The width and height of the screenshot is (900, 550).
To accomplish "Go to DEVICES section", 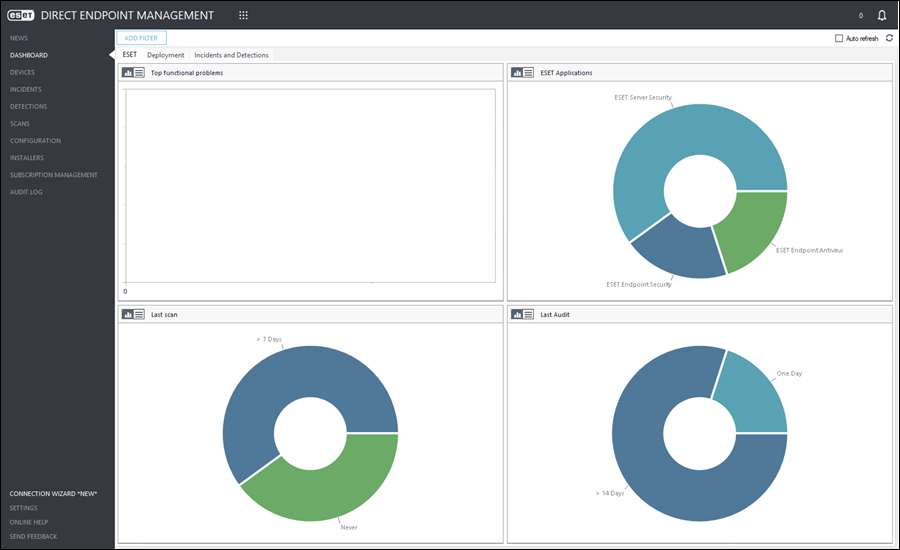I will [22, 72].
